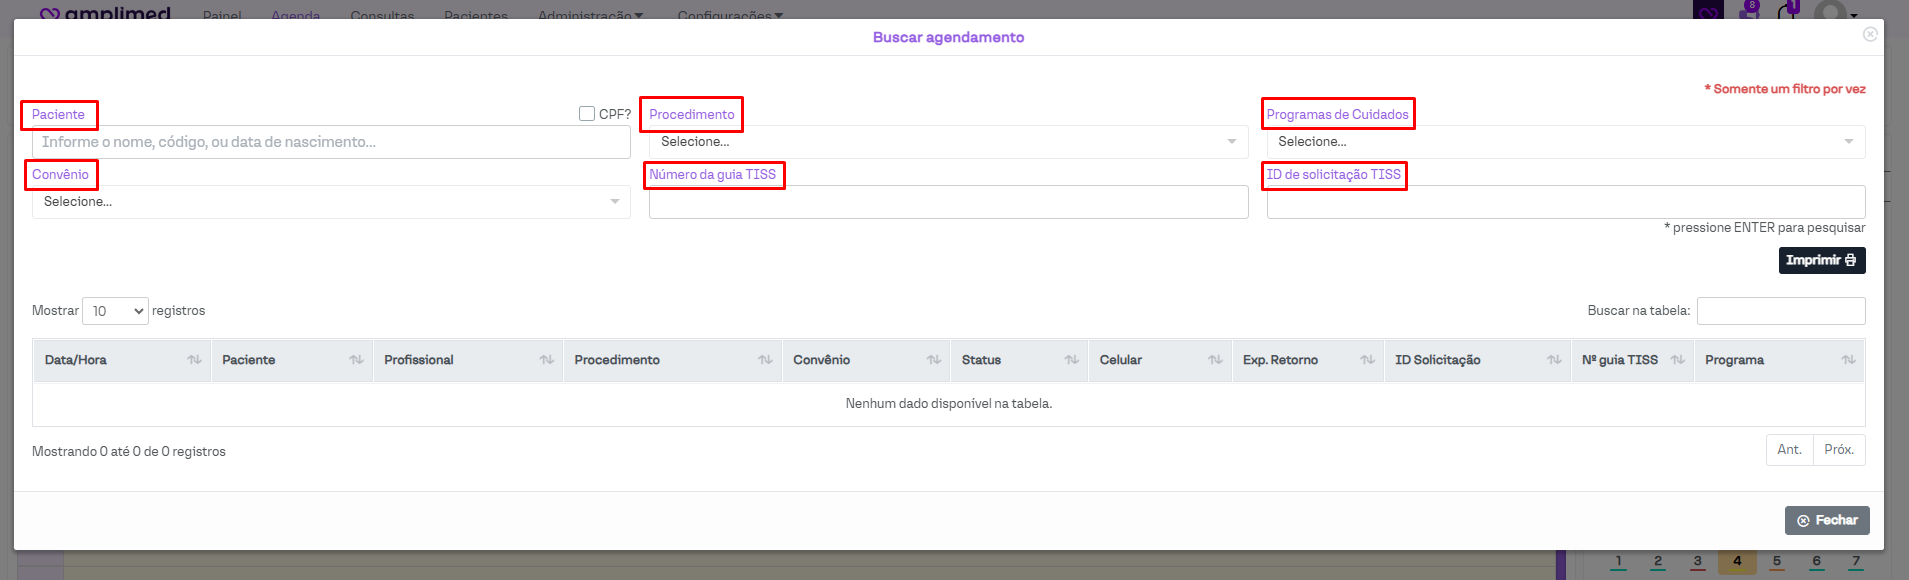Change the Mostrar registros count dropdown
1909x580 pixels.
click(115, 311)
